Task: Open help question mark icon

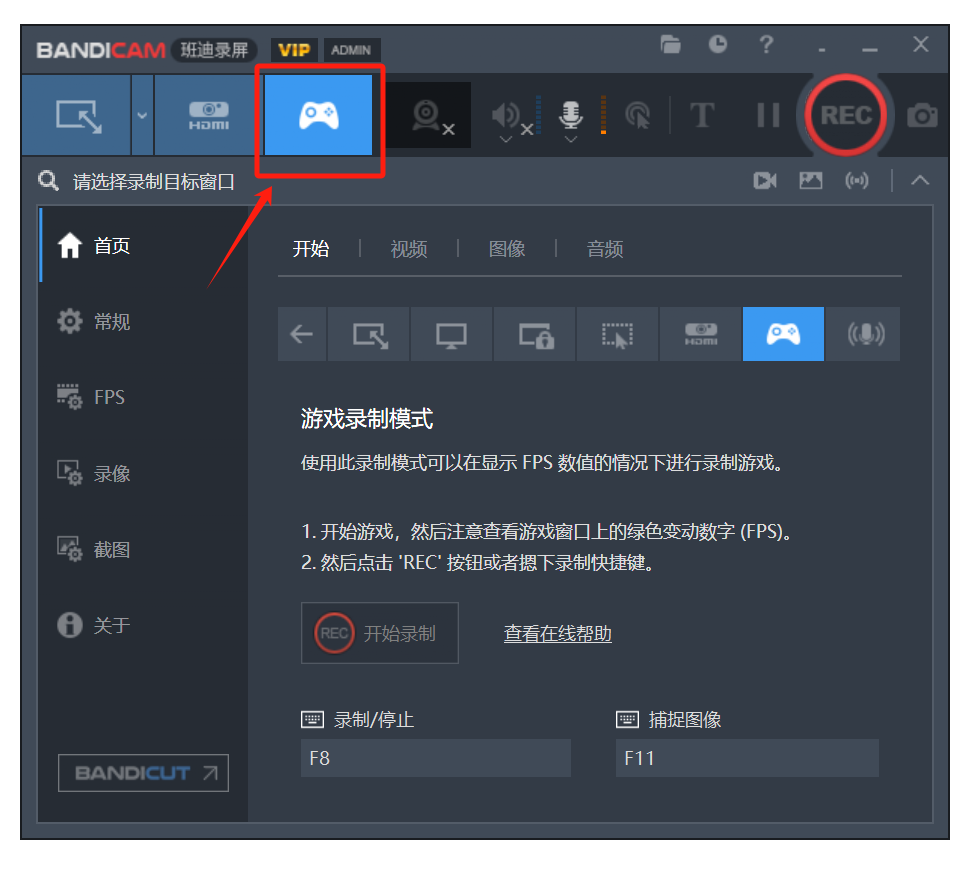Action: (x=766, y=44)
